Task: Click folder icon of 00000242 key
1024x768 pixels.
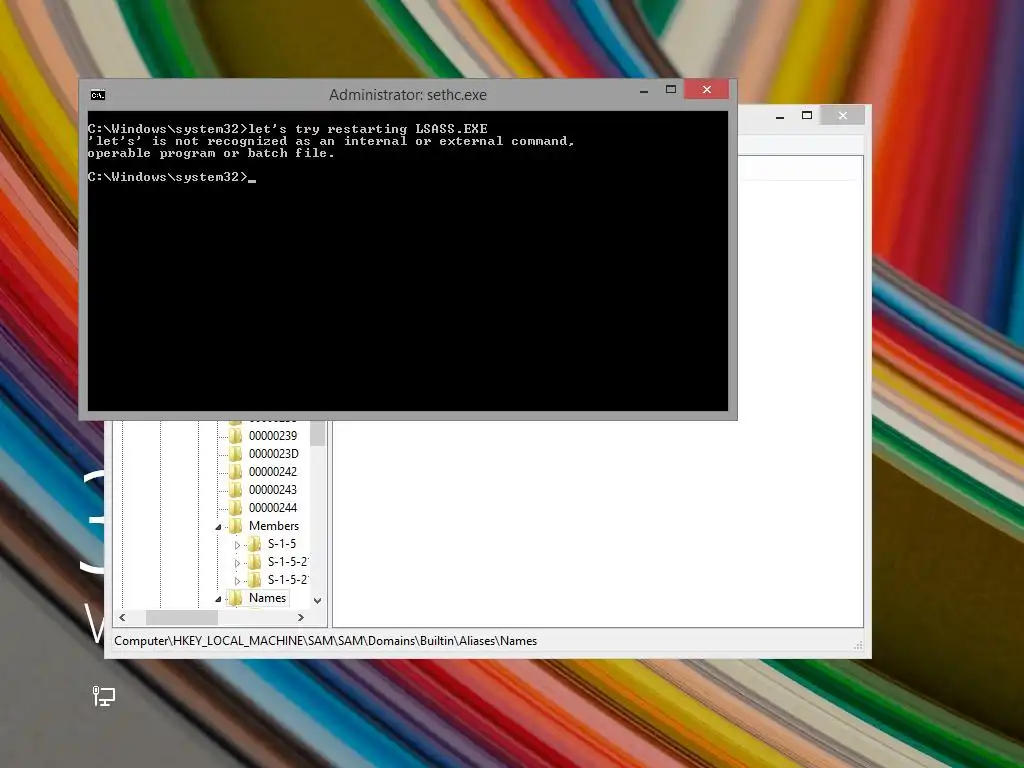Action: (236, 472)
